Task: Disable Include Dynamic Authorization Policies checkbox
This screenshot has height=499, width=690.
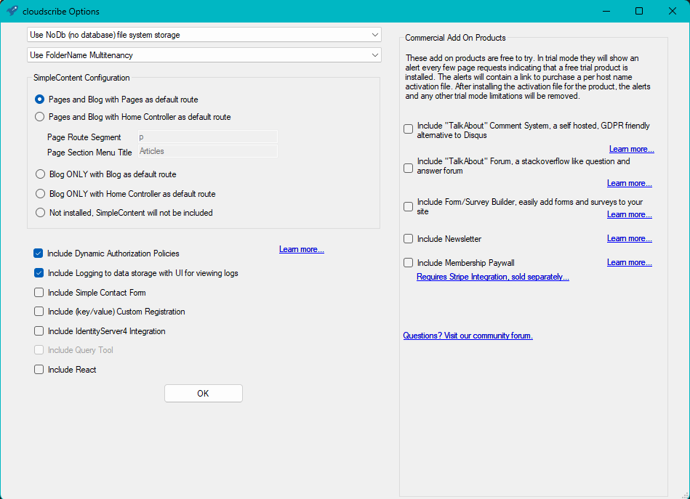Action: pyautogui.click(x=39, y=254)
